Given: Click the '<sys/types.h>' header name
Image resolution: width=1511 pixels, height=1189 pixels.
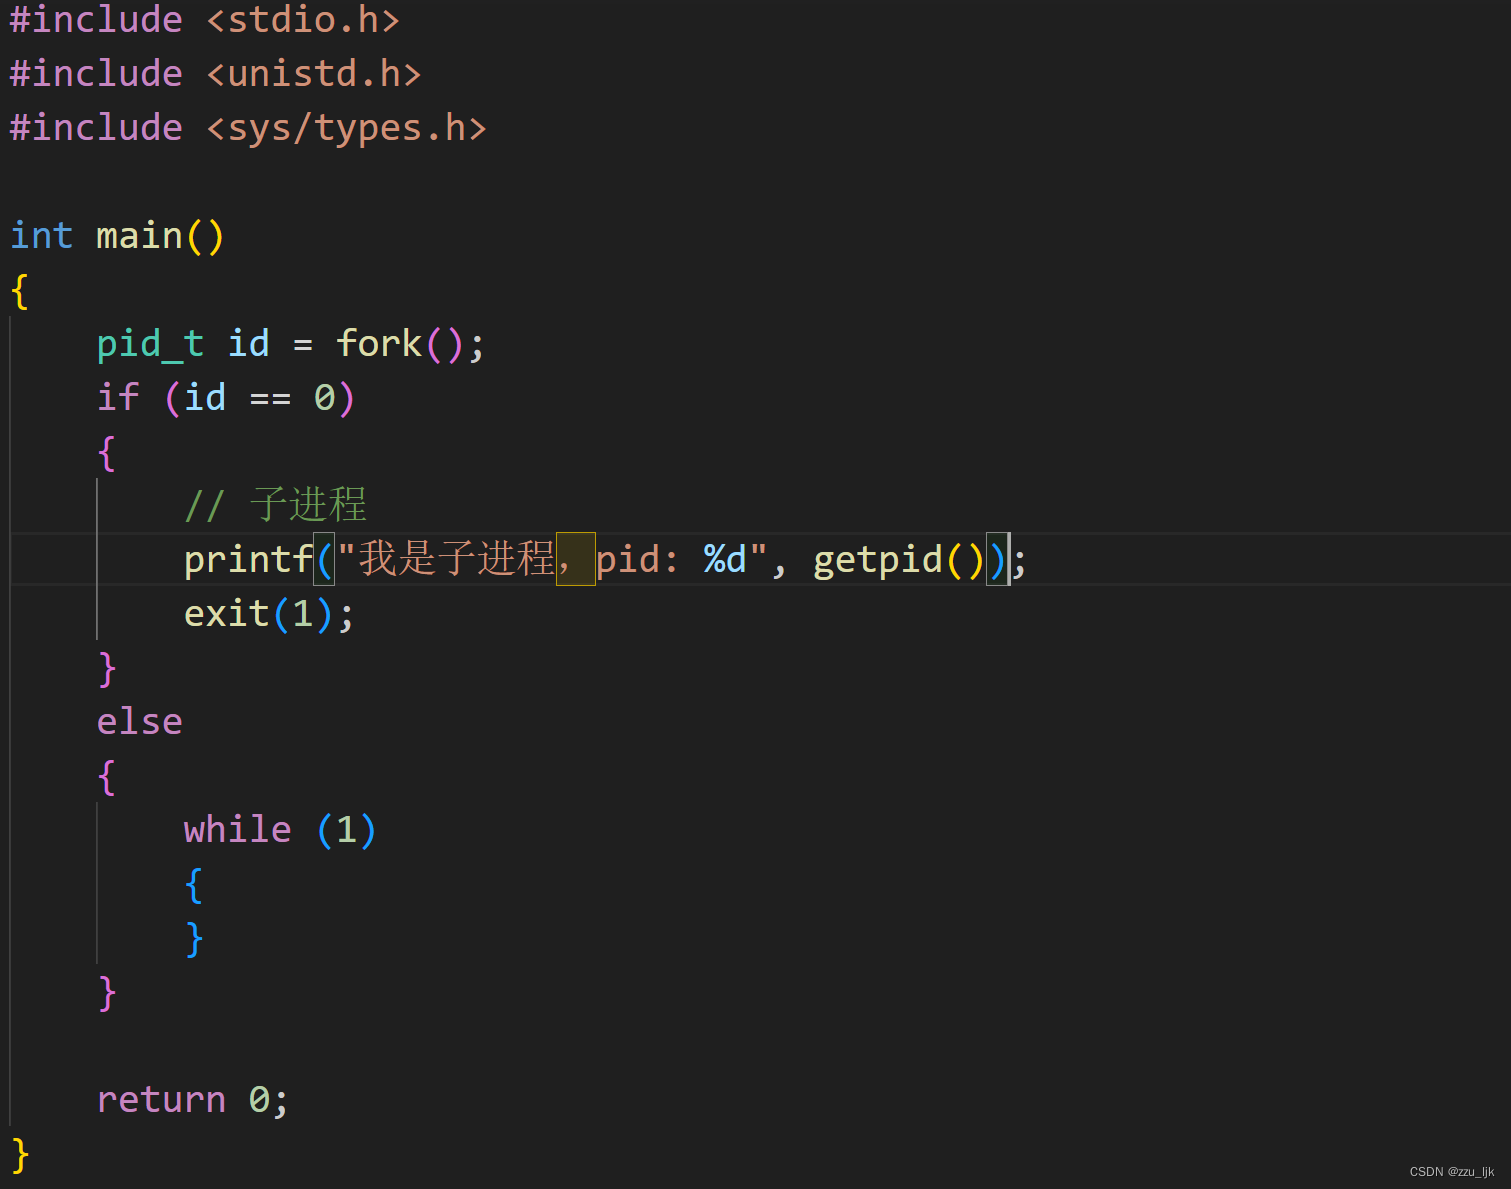Looking at the screenshot, I should [x=347, y=128].
